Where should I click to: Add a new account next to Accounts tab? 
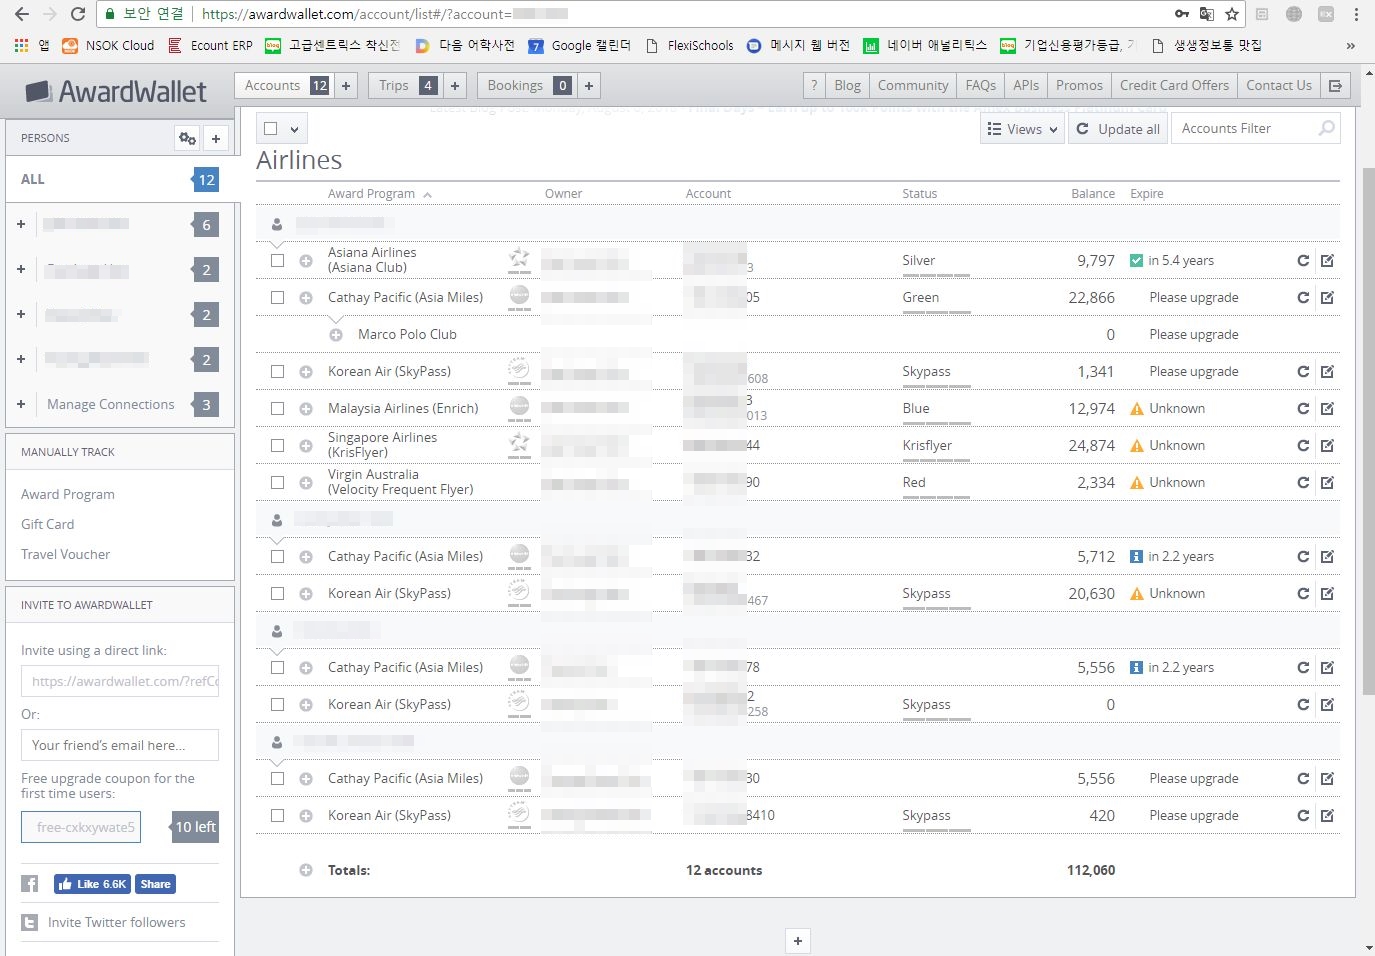click(346, 86)
